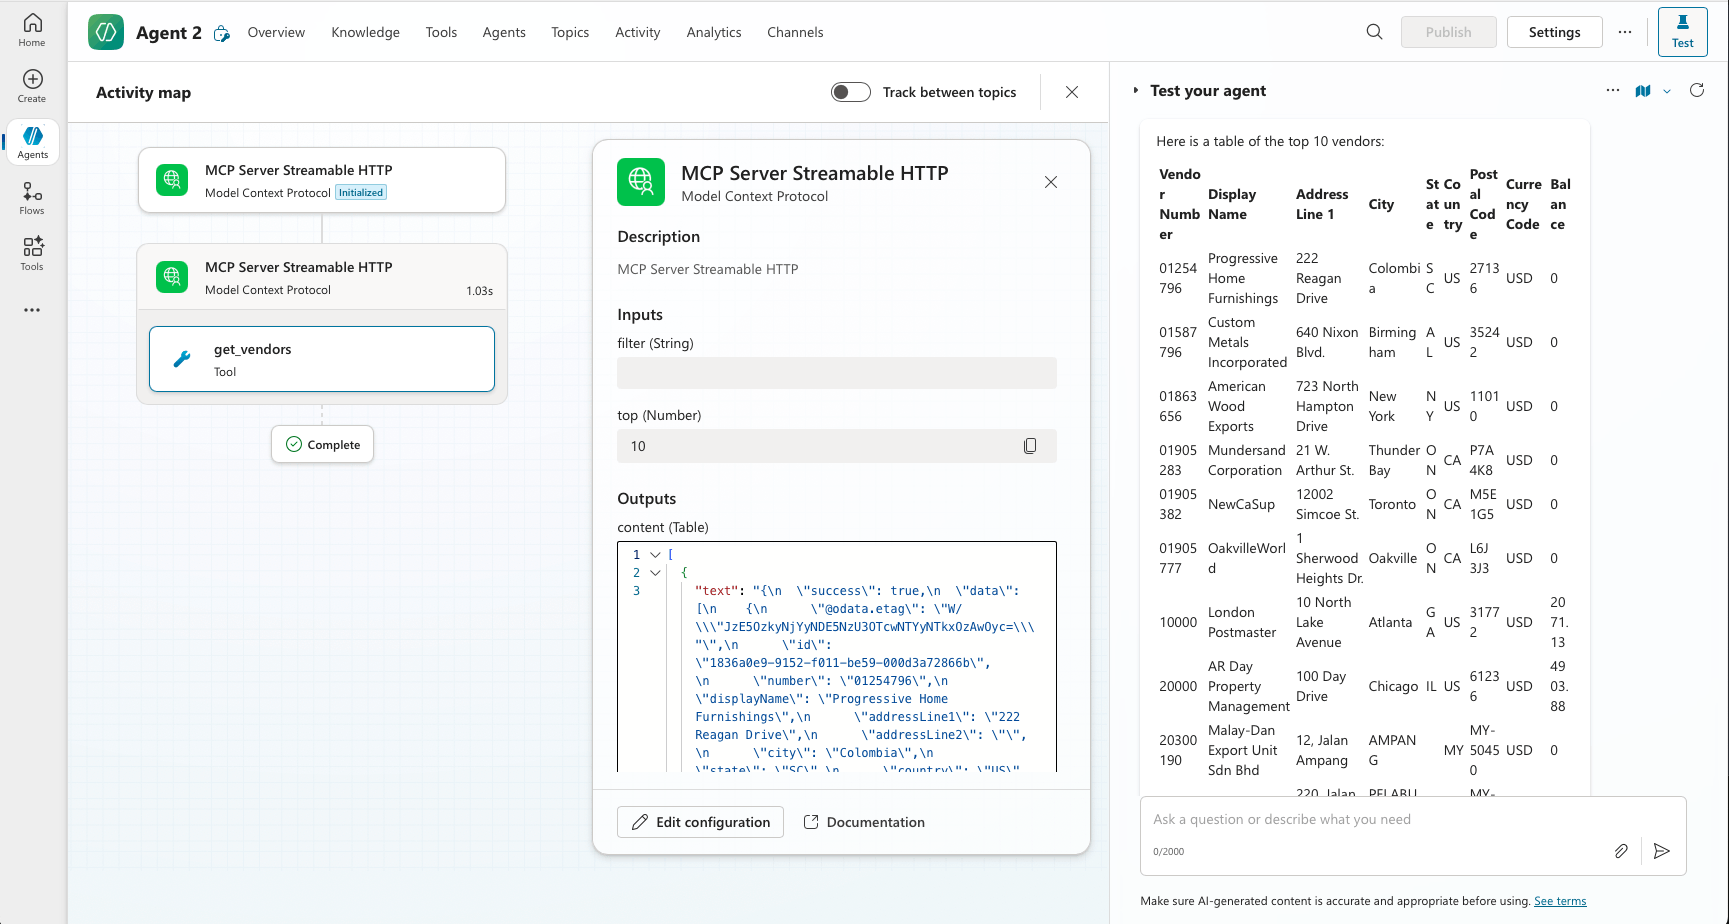Attach a file in the chat input

click(x=1621, y=851)
